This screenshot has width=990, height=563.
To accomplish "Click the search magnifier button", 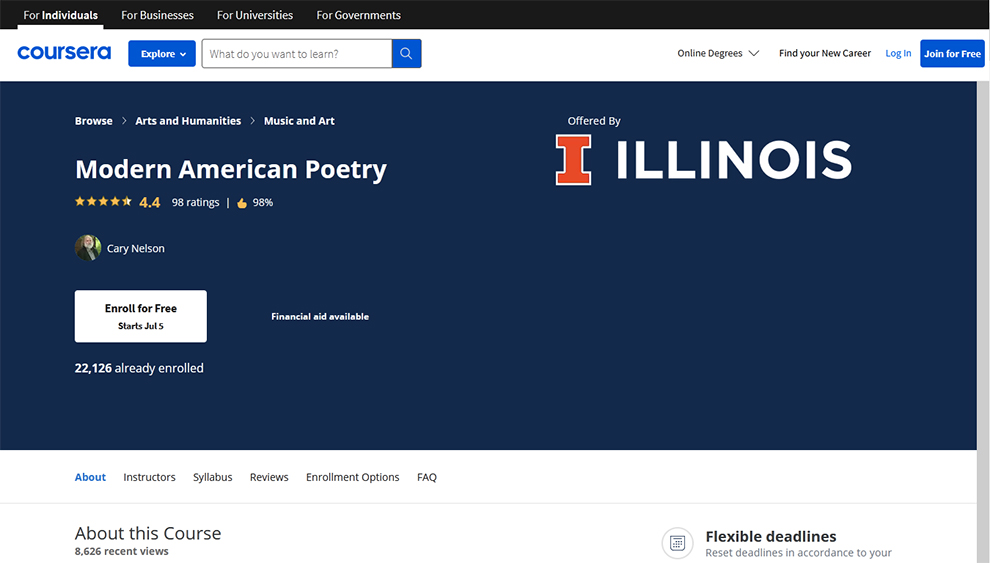I will pos(407,54).
